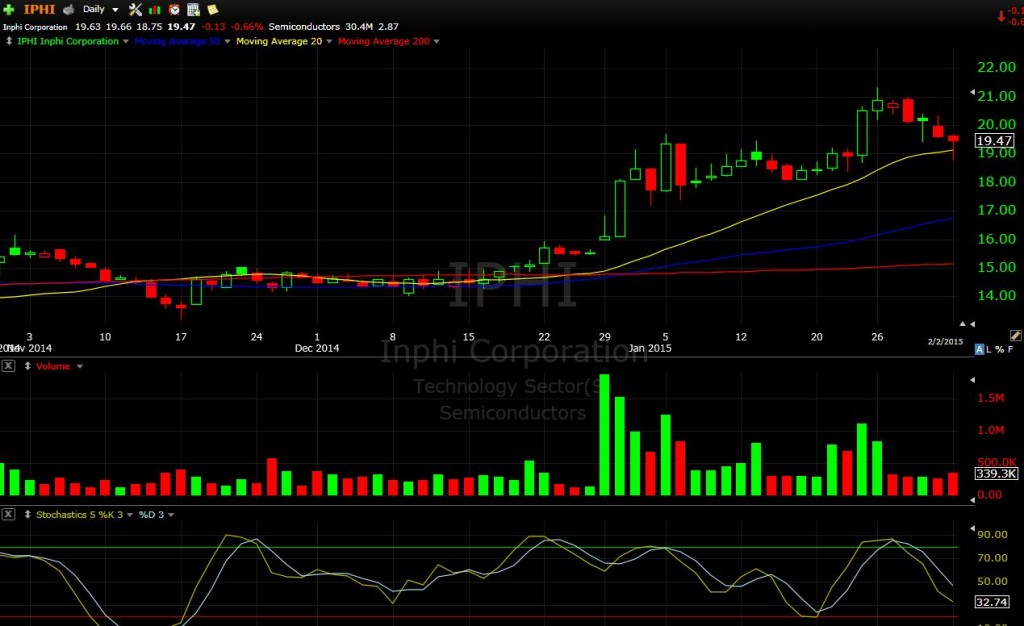Click the 1.5M volume axis label
Viewport: 1024px width, 626px height.
coord(991,398)
